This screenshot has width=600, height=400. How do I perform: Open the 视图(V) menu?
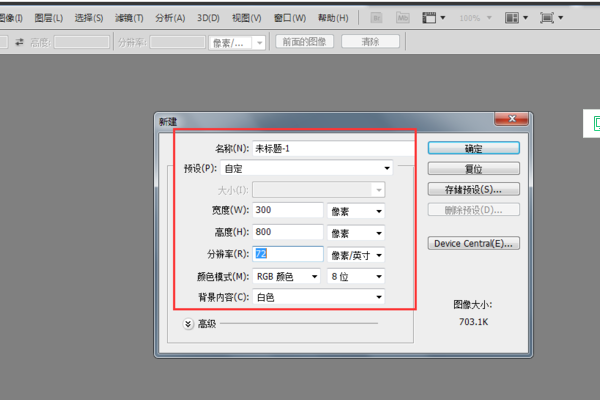point(247,18)
